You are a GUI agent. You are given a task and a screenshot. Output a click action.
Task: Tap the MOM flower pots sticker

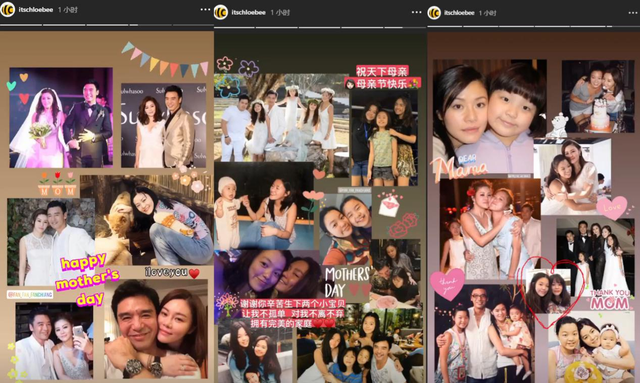click(58, 184)
